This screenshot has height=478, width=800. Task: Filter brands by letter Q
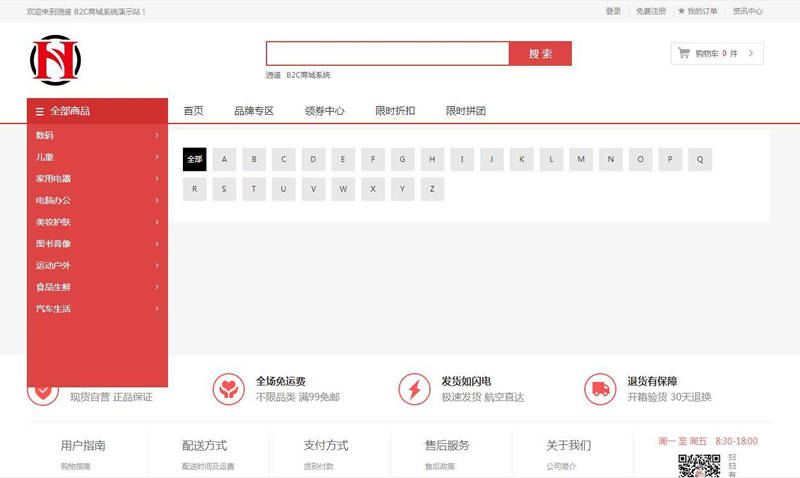pyautogui.click(x=700, y=159)
